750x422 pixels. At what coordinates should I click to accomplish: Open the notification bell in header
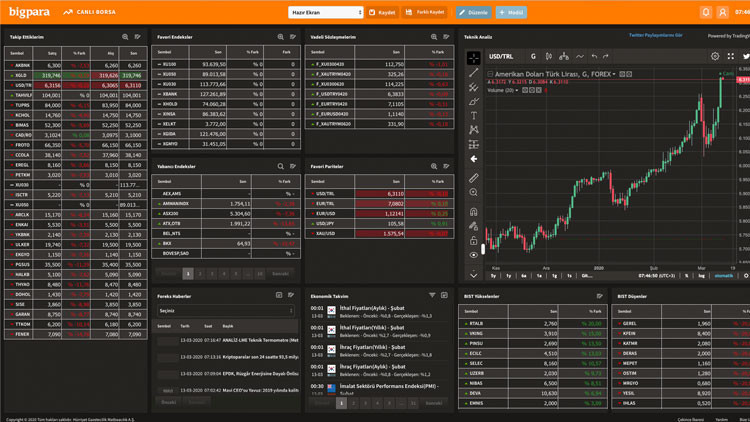pyautogui.click(x=706, y=12)
